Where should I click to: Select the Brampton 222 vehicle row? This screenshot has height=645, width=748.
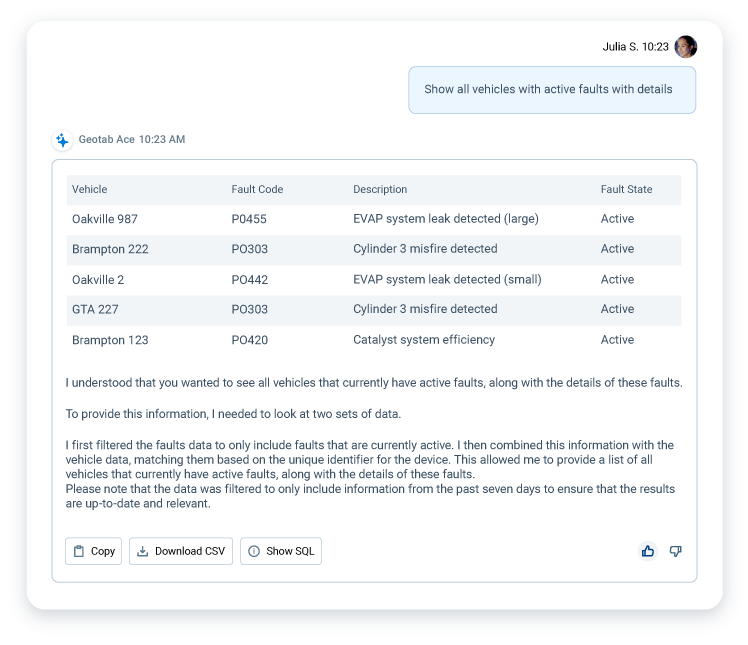110,249
